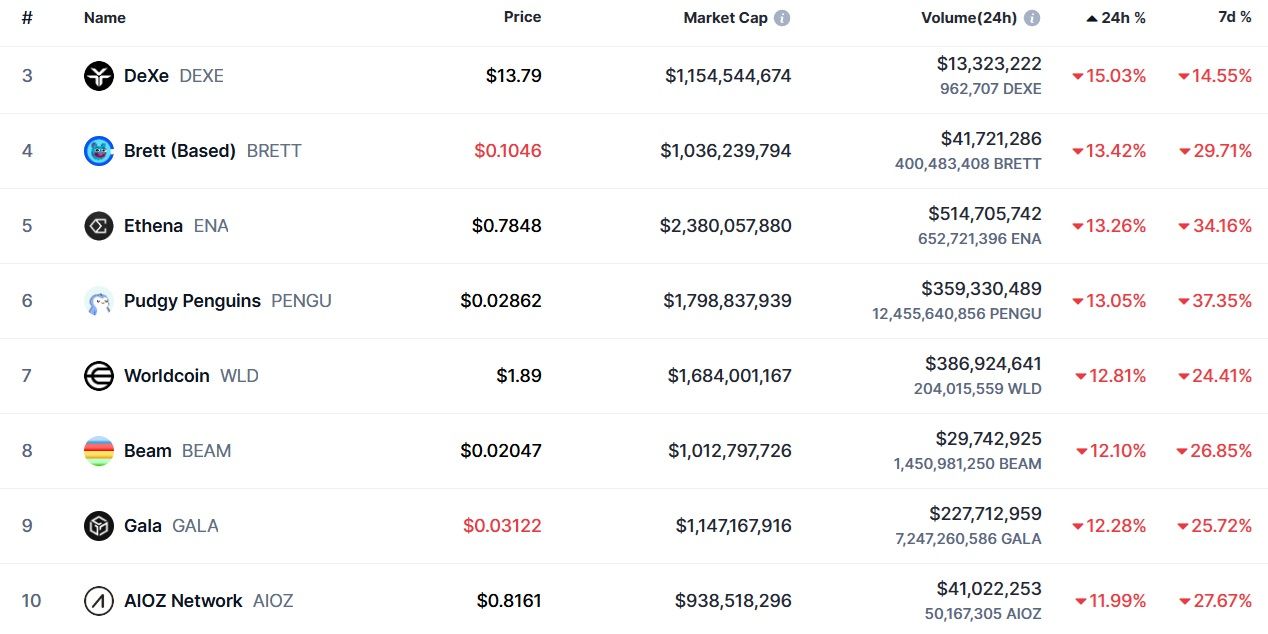This screenshot has width=1268, height=634.
Task: Click Ethena's $514,705,742 volume value
Action: point(984,214)
